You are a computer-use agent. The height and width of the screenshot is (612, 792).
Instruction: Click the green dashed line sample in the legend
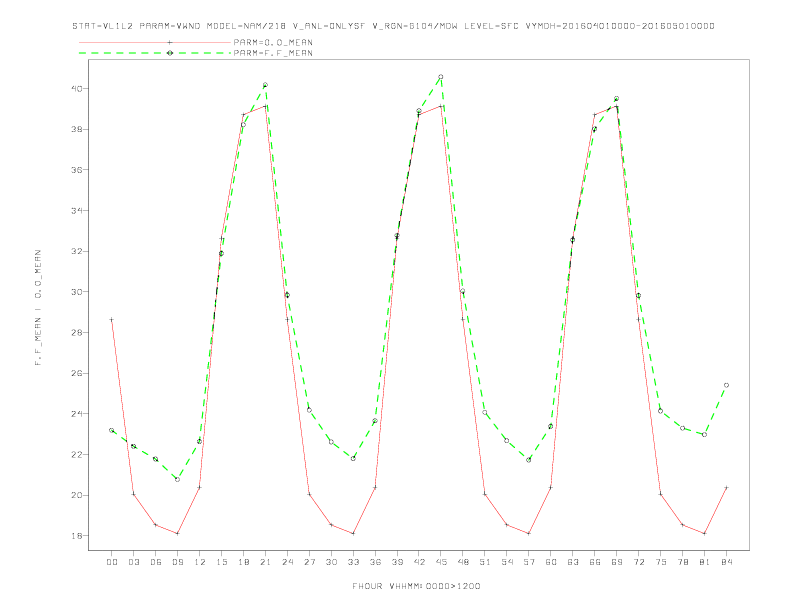coord(155,53)
